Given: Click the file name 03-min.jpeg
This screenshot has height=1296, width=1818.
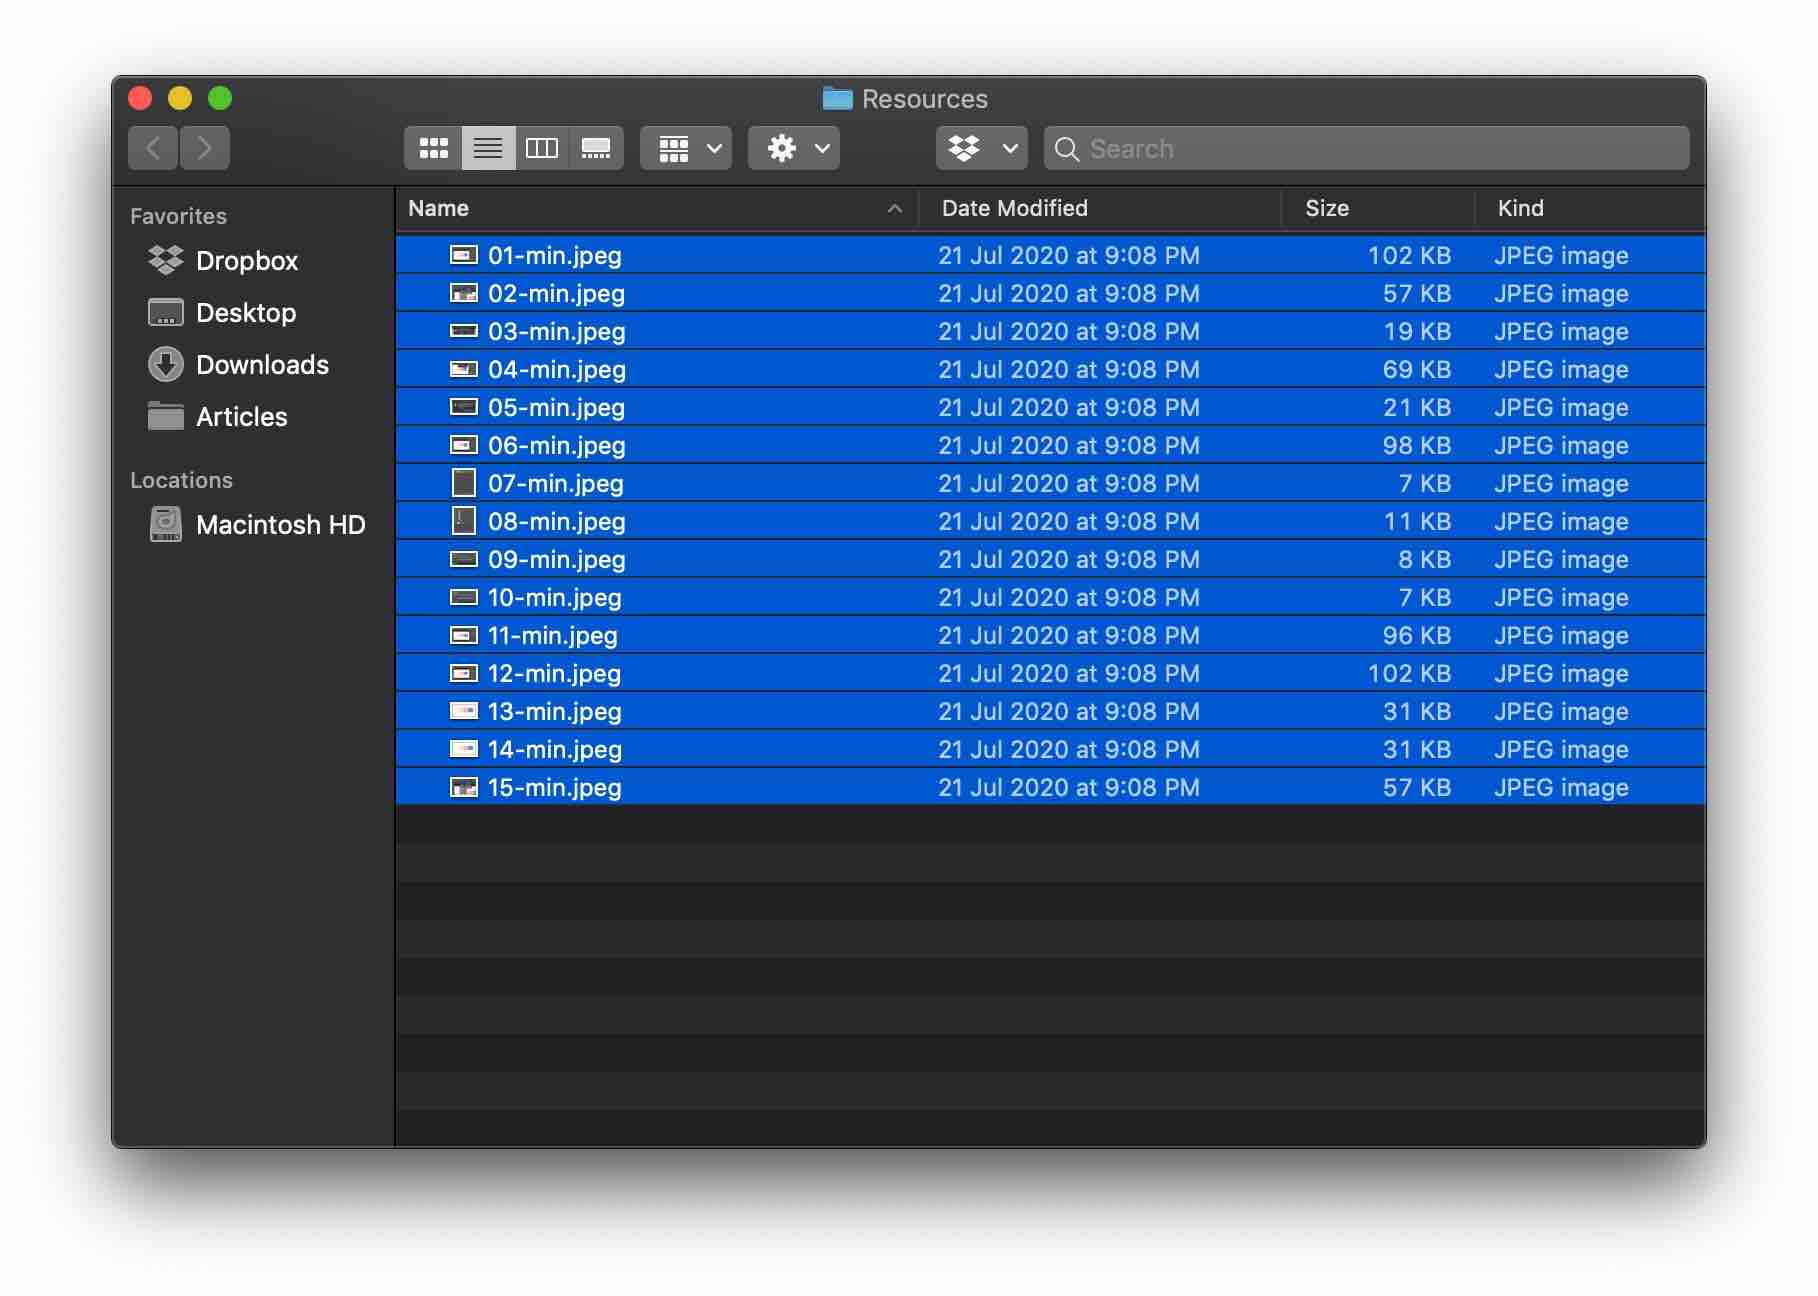Looking at the screenshot, I should (x=557, y=332).
